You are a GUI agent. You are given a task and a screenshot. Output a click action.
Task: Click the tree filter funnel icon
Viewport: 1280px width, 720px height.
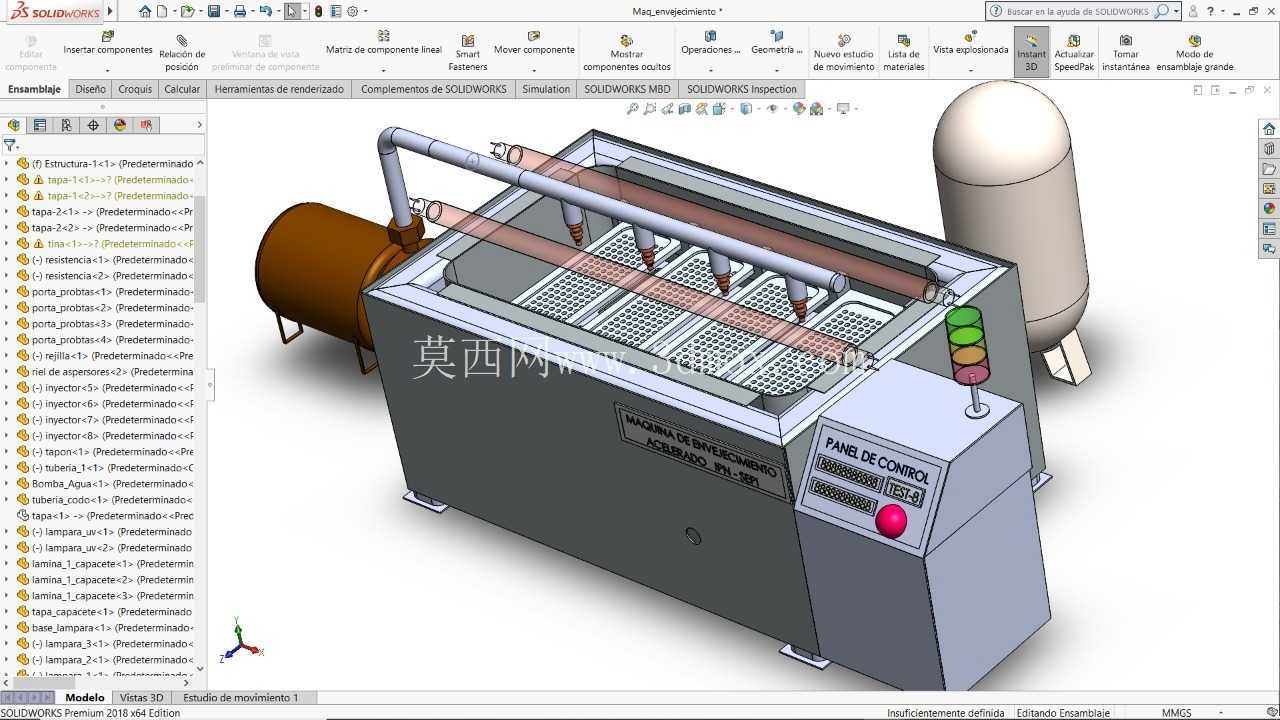pos(10,145)
